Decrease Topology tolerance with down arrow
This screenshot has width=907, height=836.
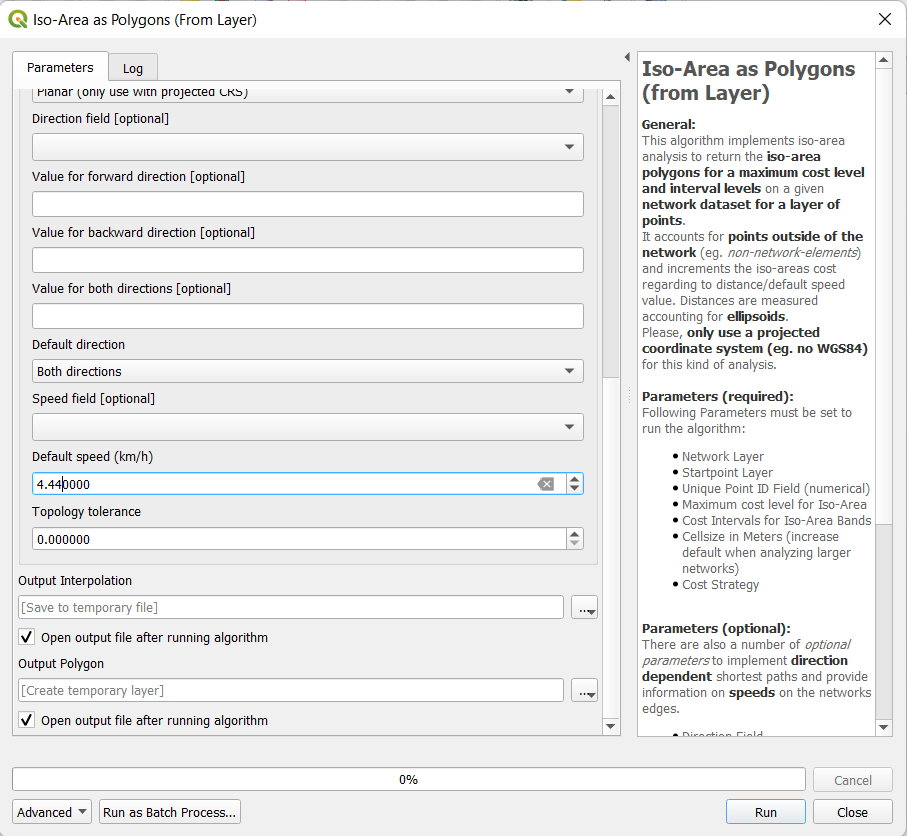(574, 544)
